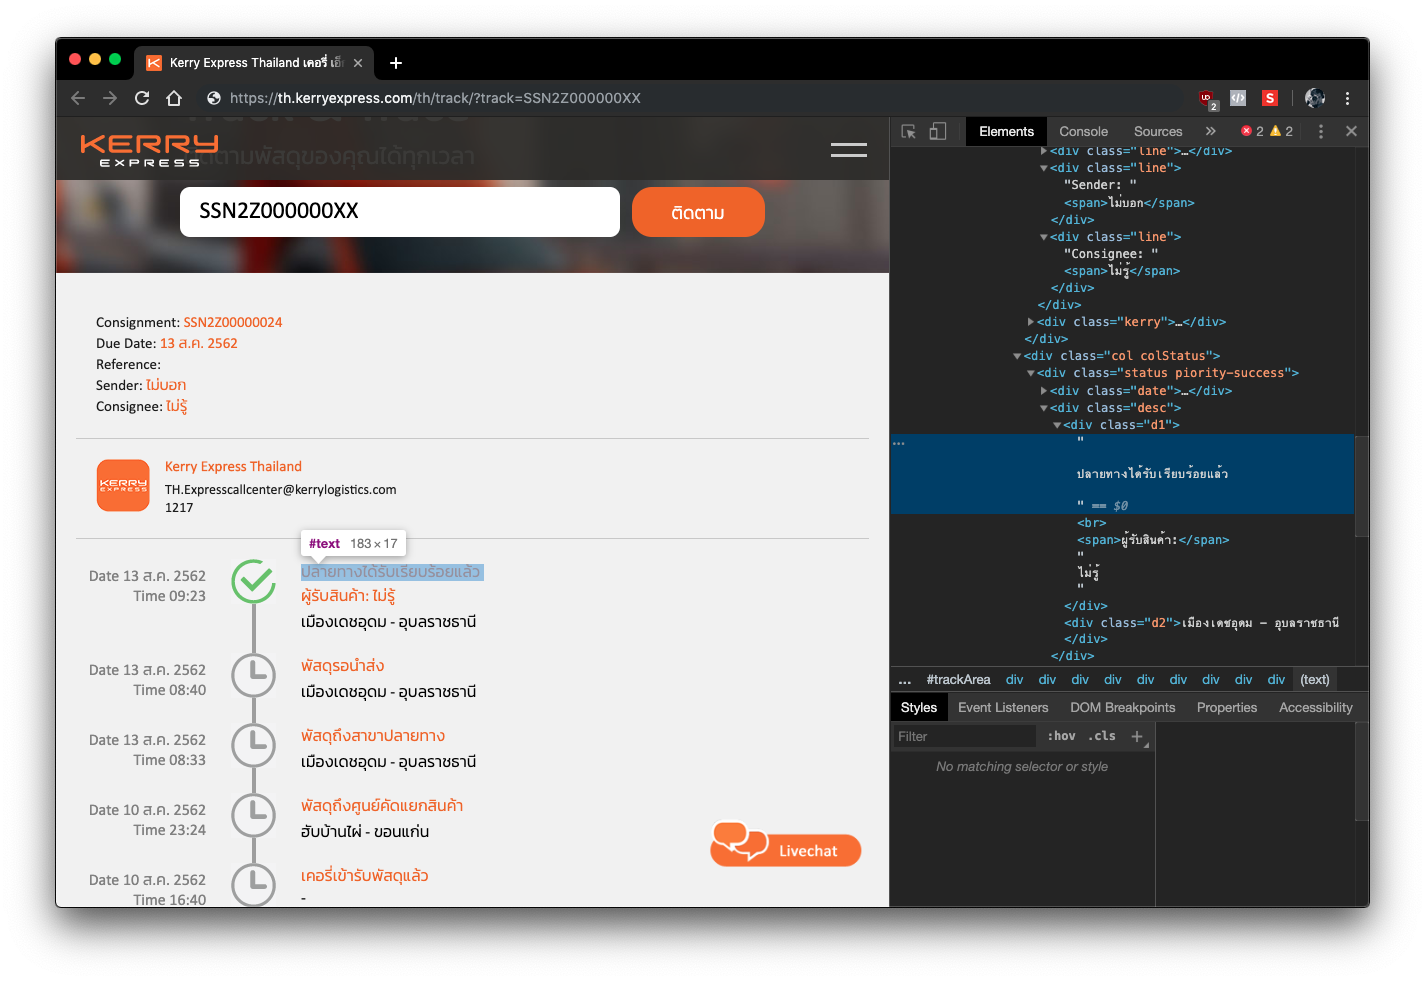Image resolution: width=1425 pixels, height=981 pixels.
Task: Switch to the Accessibility tab
Action: (x=1315, y=707)
